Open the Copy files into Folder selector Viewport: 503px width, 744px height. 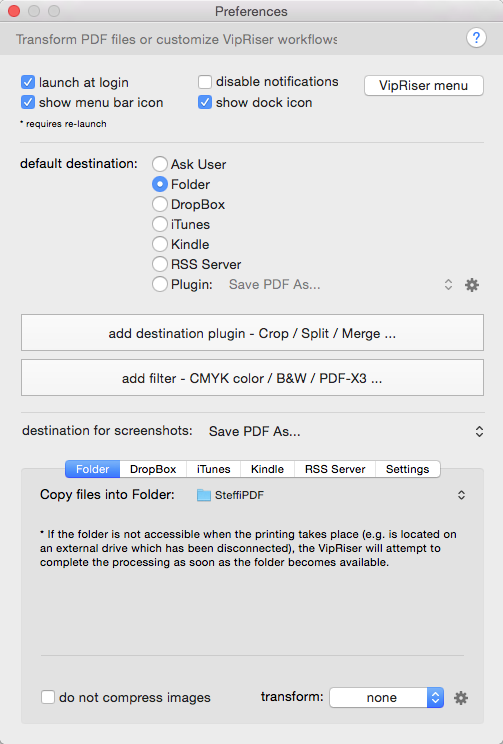point(330,495)
